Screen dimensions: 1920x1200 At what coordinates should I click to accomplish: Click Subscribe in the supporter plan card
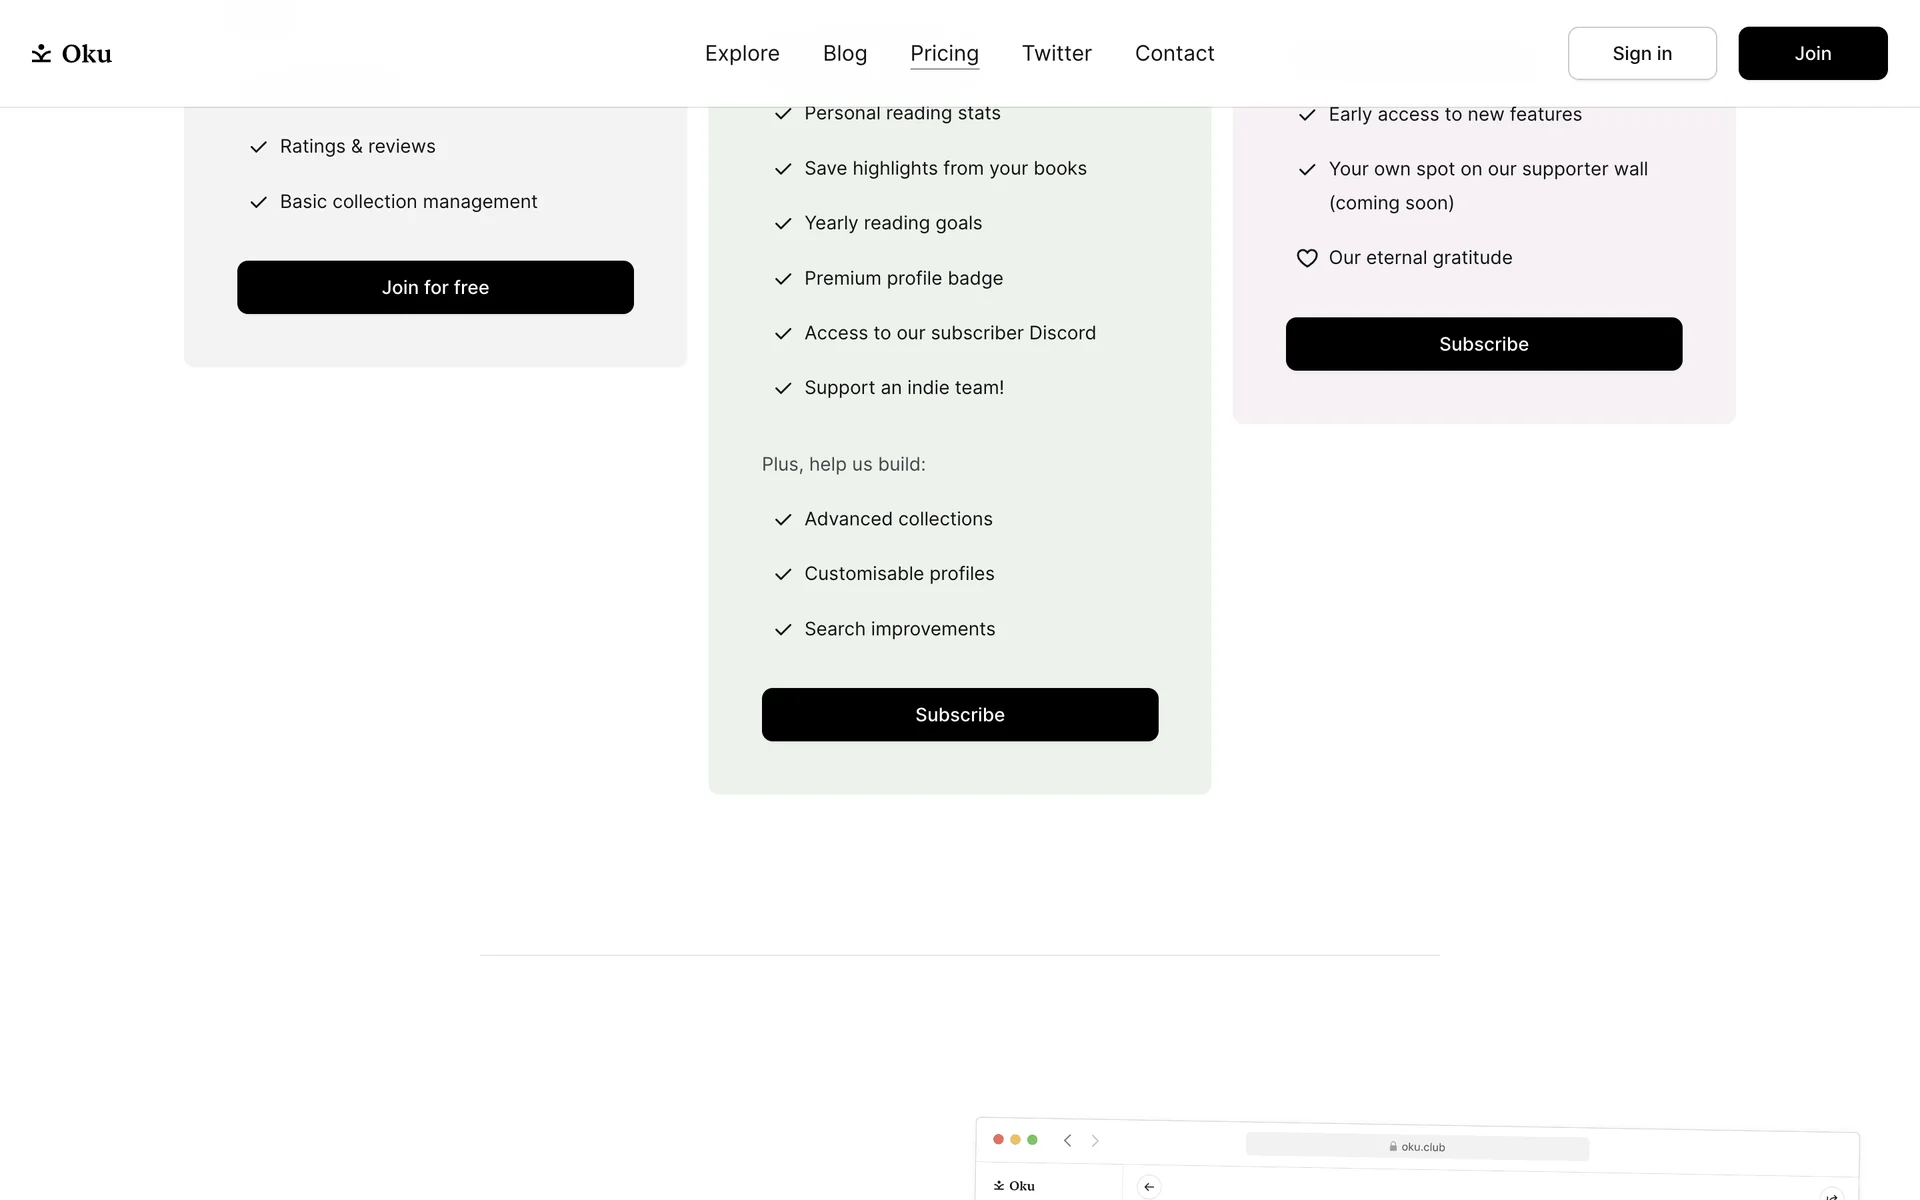(x=1484, y=344)
